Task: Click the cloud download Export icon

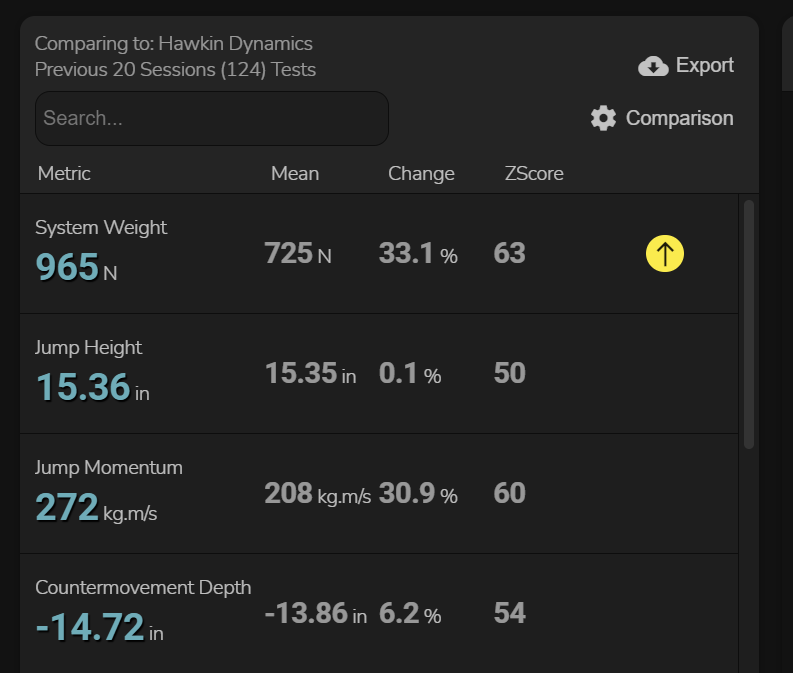Action: pos(653,66)
